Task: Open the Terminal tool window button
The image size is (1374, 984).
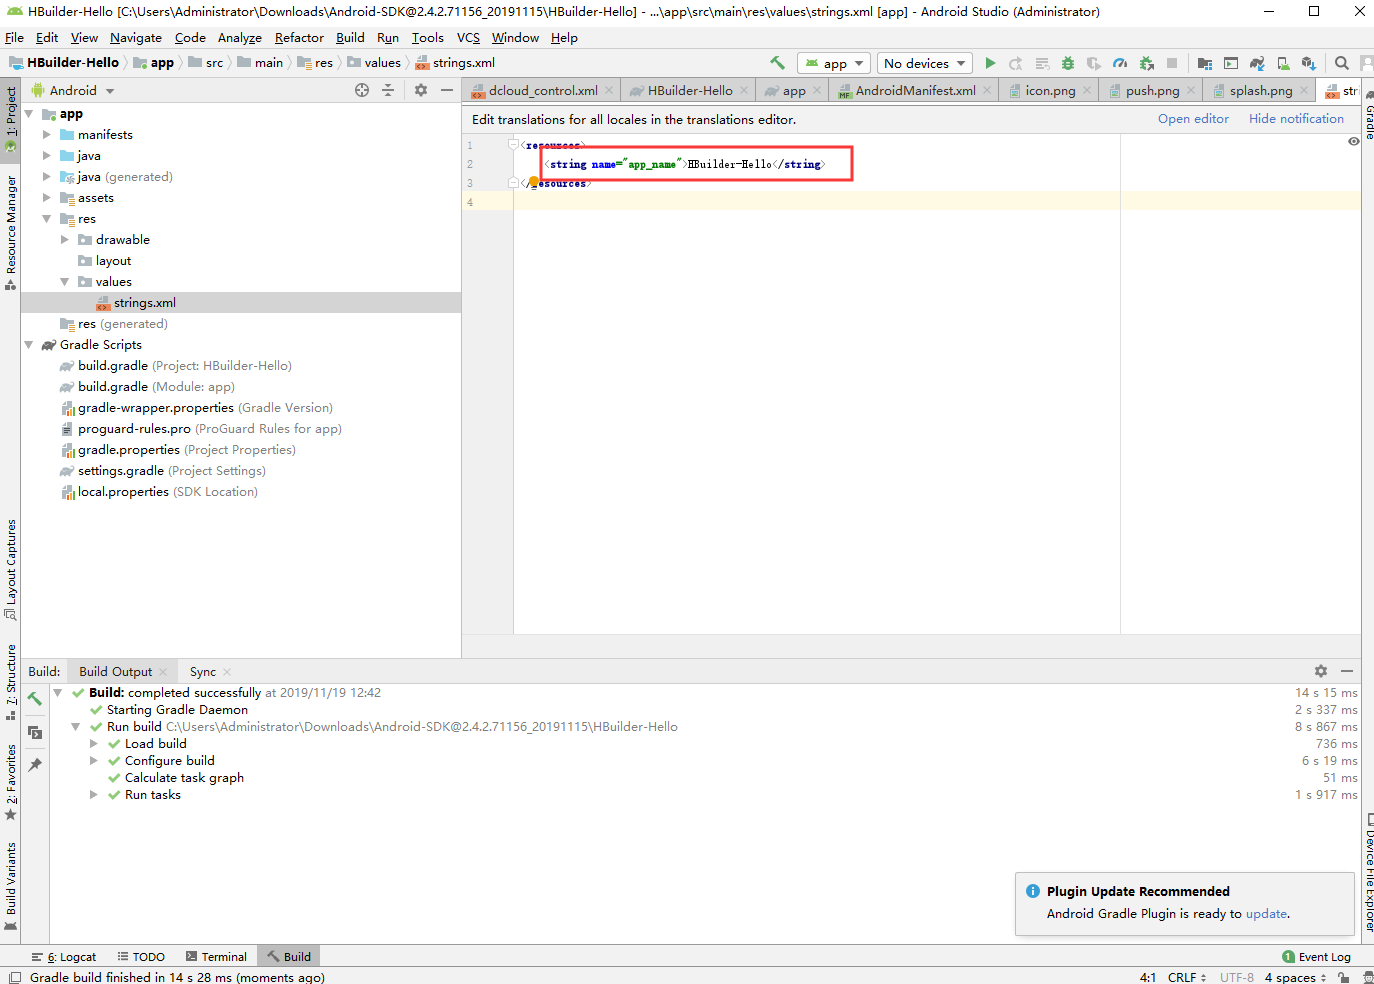Action: pyautogui.click(x=216, y=957)
